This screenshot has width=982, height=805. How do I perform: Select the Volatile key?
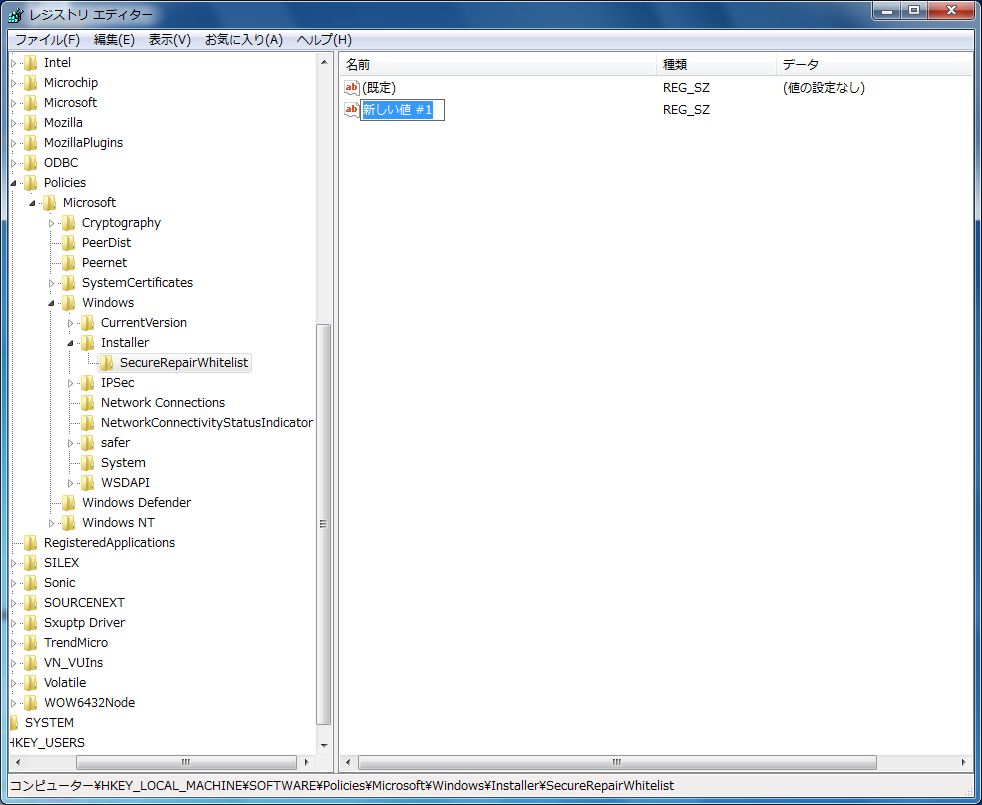[65, 683]
